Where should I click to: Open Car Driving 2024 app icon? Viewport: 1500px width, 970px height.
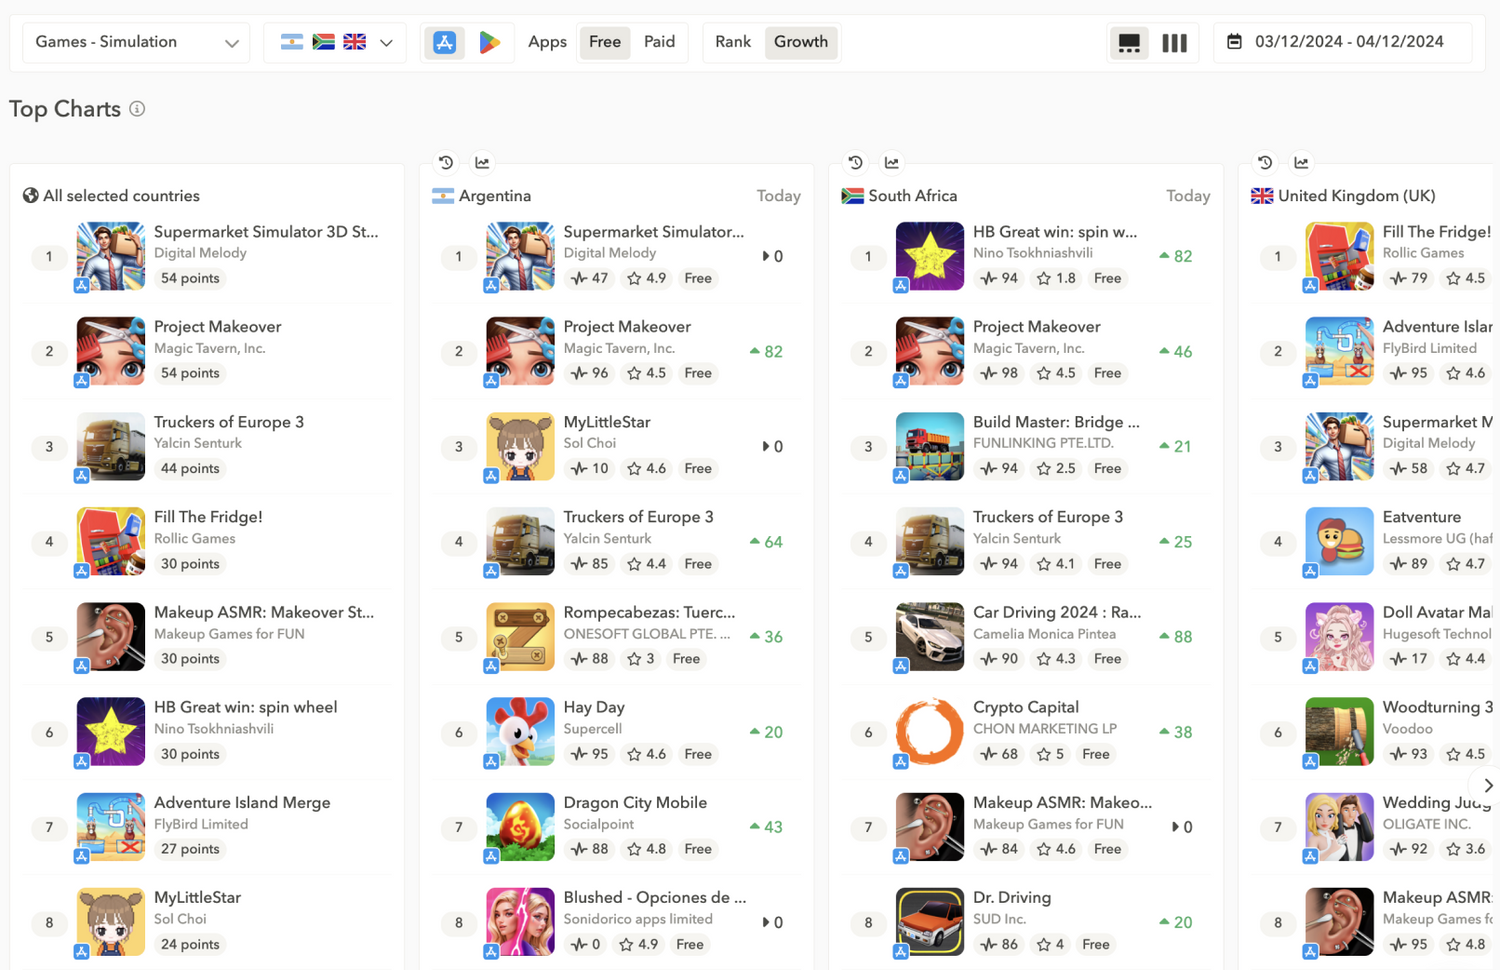[930, 636]
